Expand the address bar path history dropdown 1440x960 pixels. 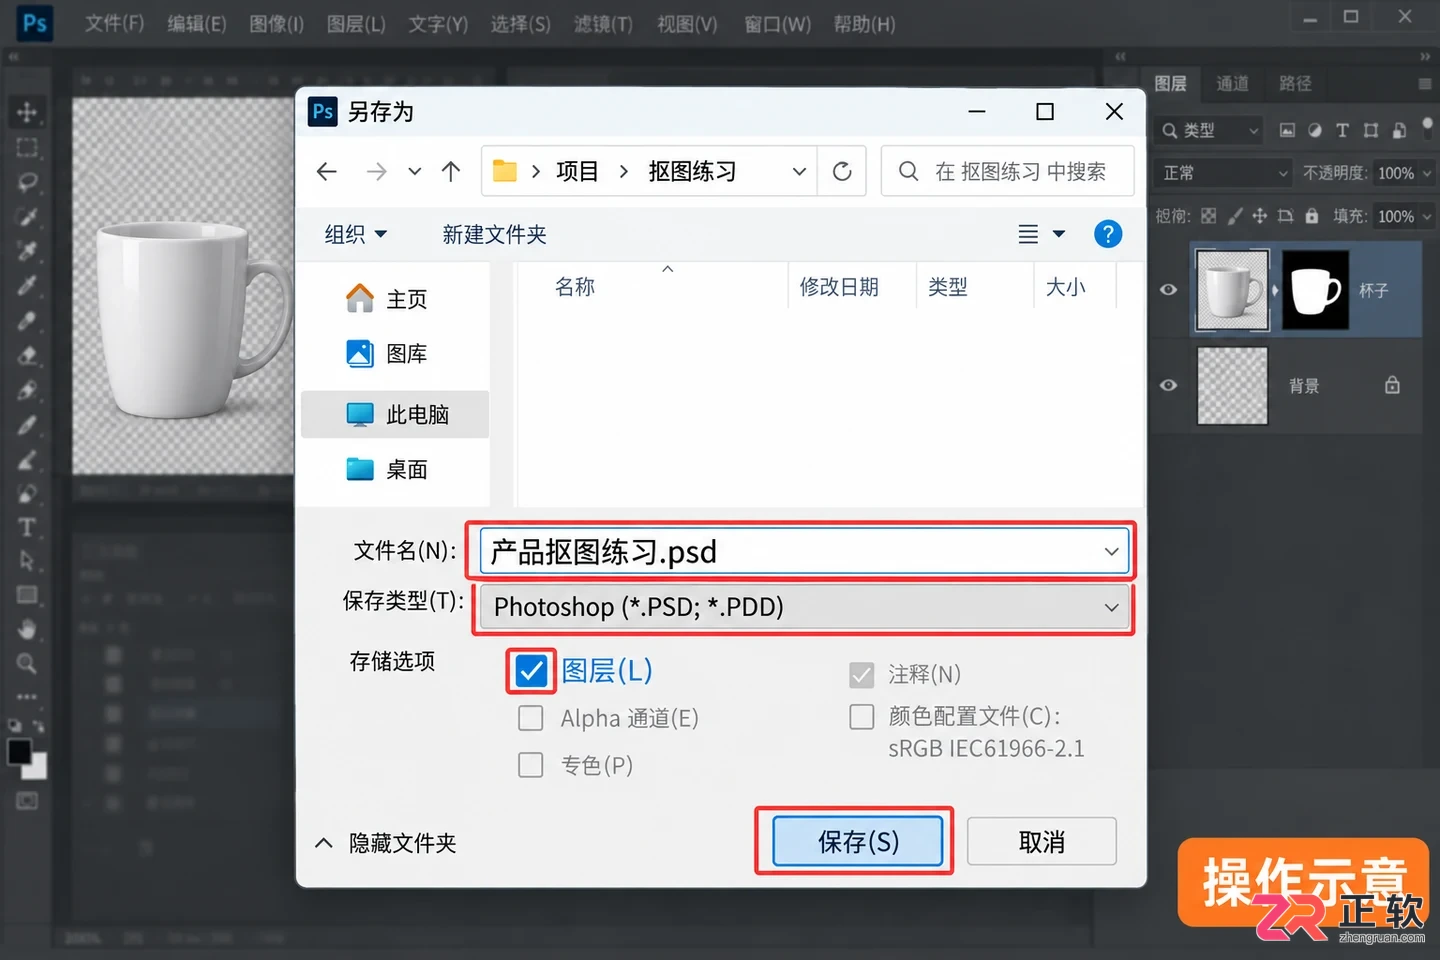(x=799, y=172)
